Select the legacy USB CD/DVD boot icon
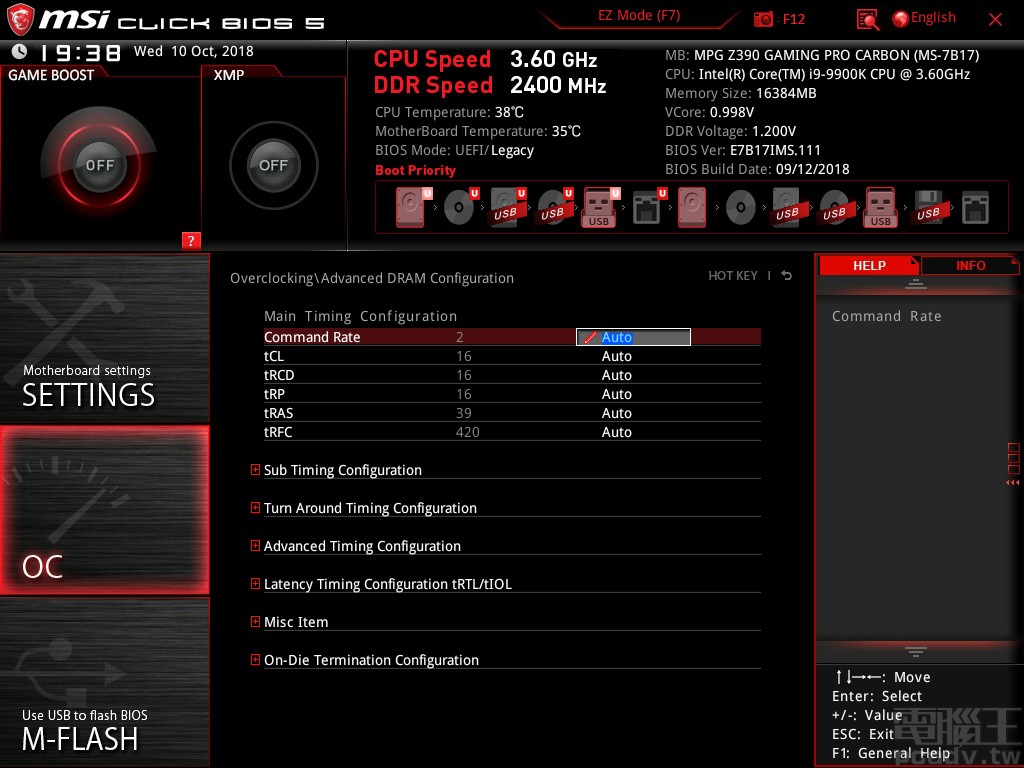Screen dimensions: 1024x768 (835, 208)
